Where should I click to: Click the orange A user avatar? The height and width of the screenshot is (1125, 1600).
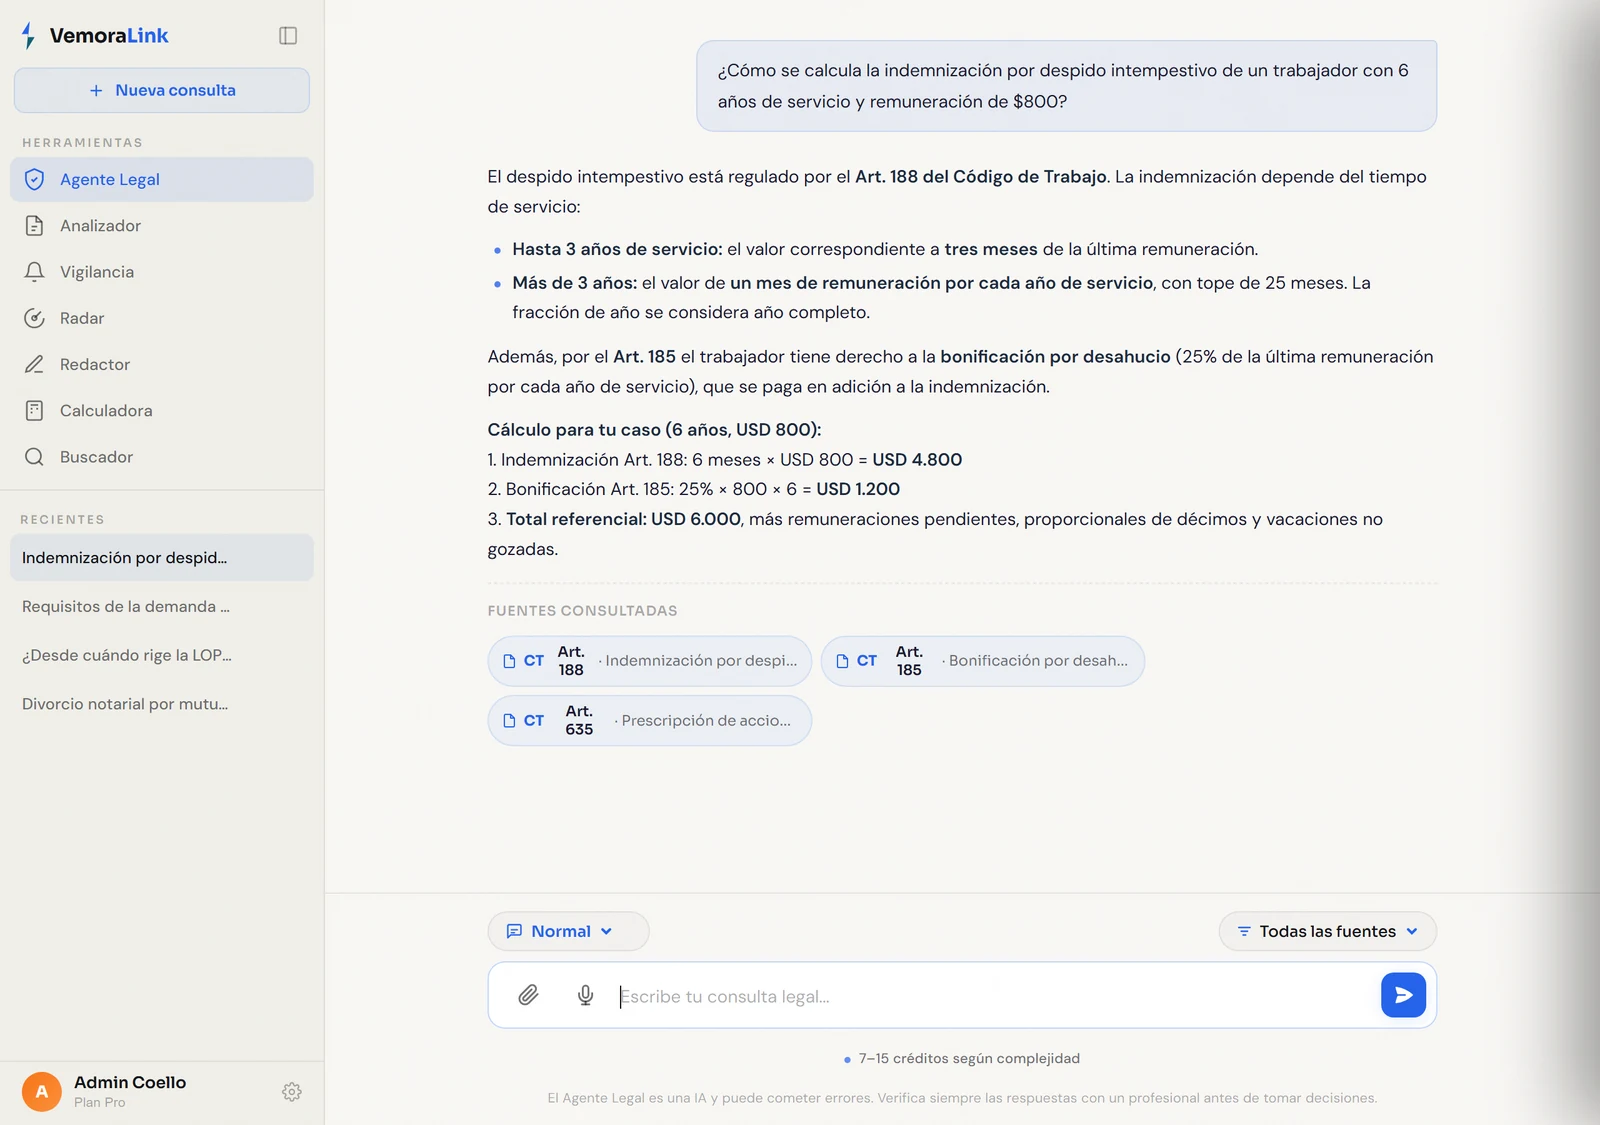42,1092
